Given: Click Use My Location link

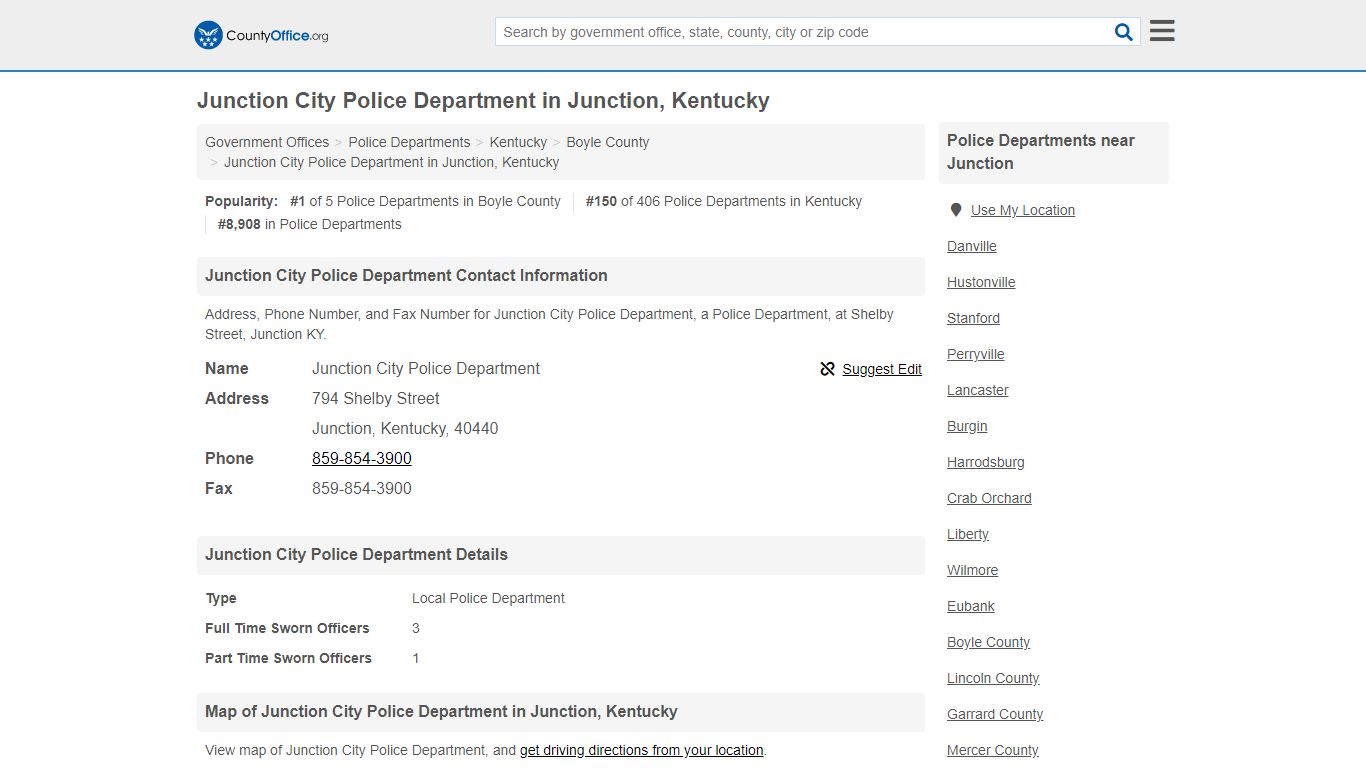Looking at the screenshot, I should click(1023, 210).
